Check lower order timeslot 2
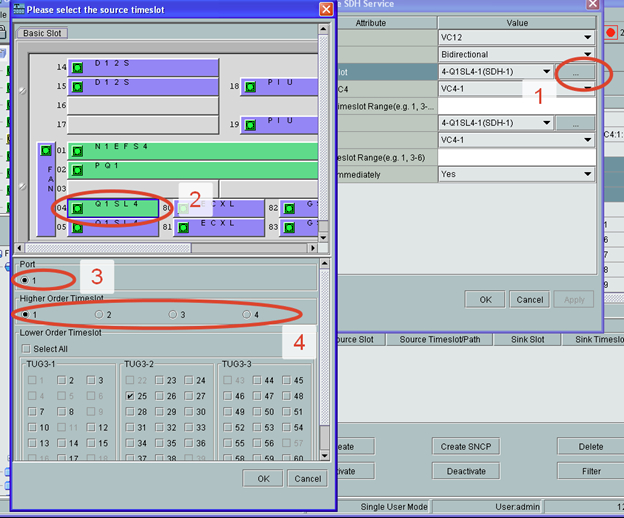The height and width of the screenshot is (518, 624). click(x=61, y=380)
